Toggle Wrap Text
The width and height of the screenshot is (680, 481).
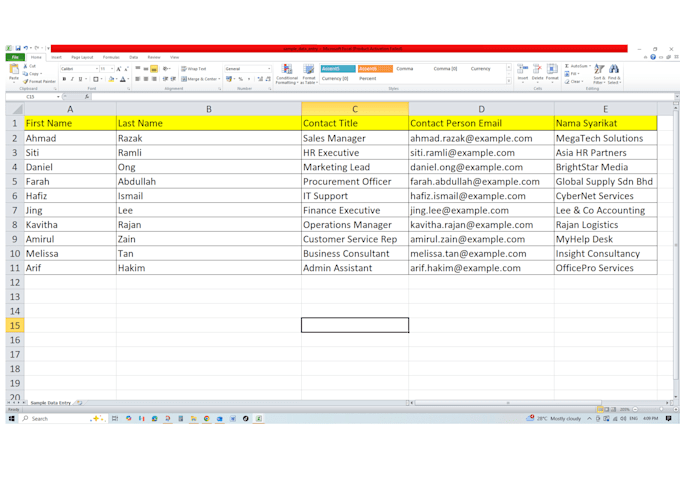pos(193,69)
